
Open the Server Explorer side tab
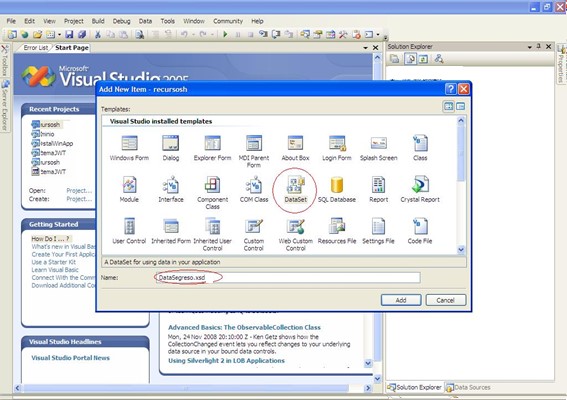[5, 106]
